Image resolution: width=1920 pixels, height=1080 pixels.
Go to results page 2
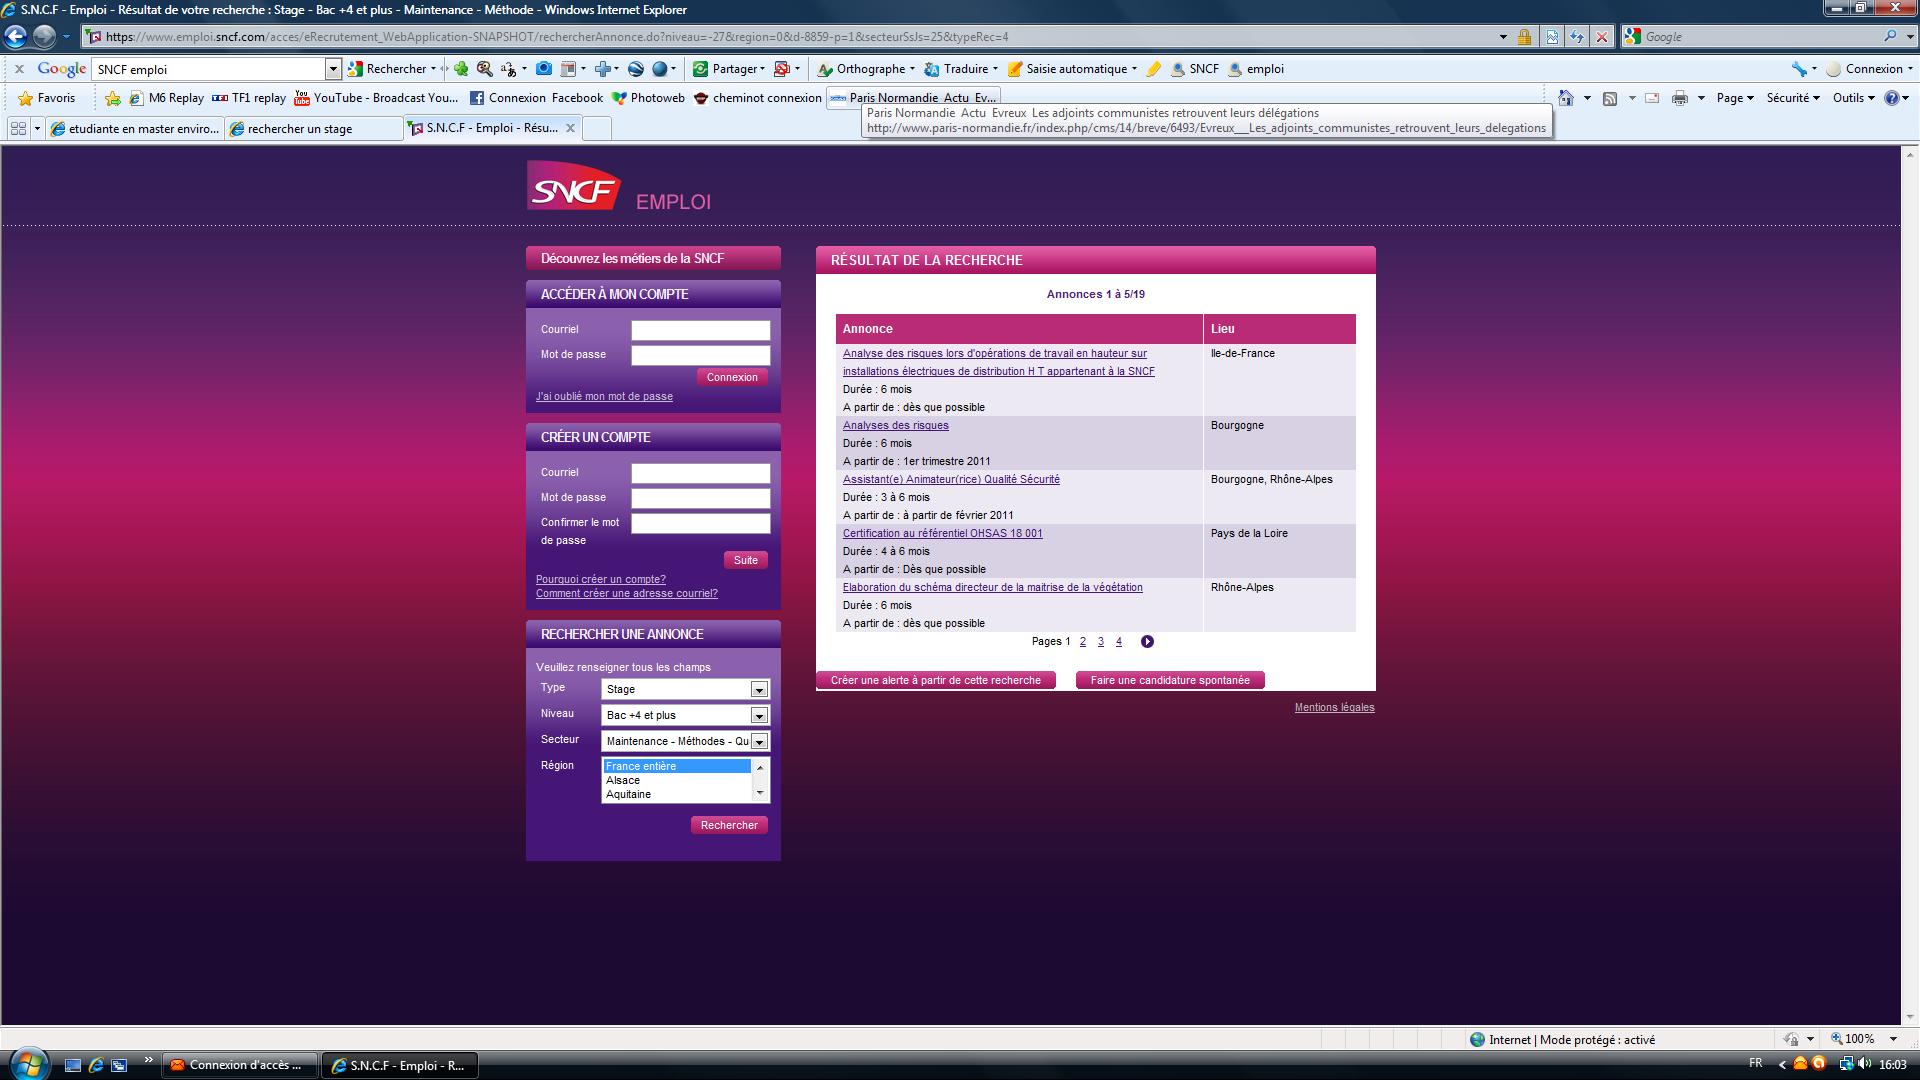click(1083, 642)
